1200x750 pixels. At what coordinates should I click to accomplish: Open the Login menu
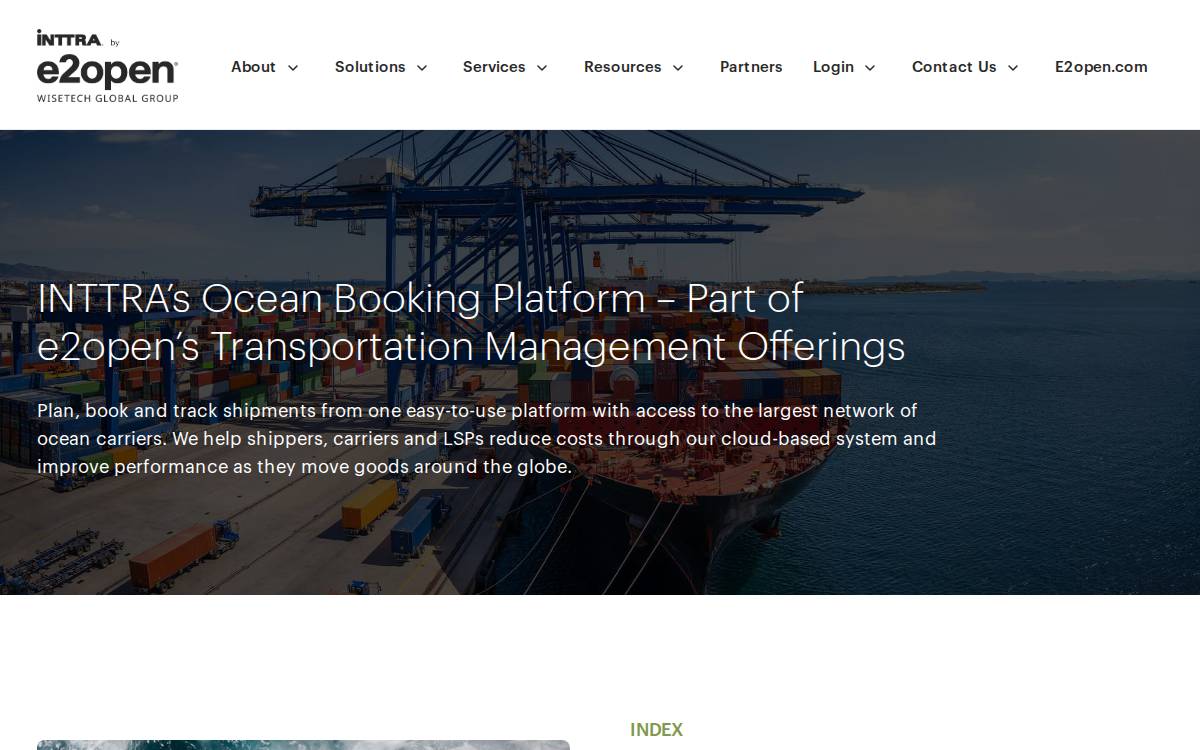pos(833,67)
